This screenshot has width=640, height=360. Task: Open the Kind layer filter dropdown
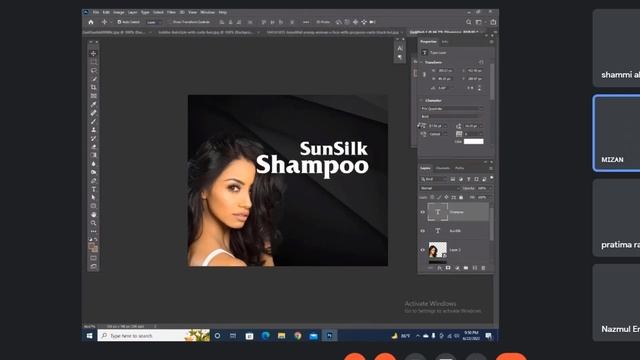(434, 179)
